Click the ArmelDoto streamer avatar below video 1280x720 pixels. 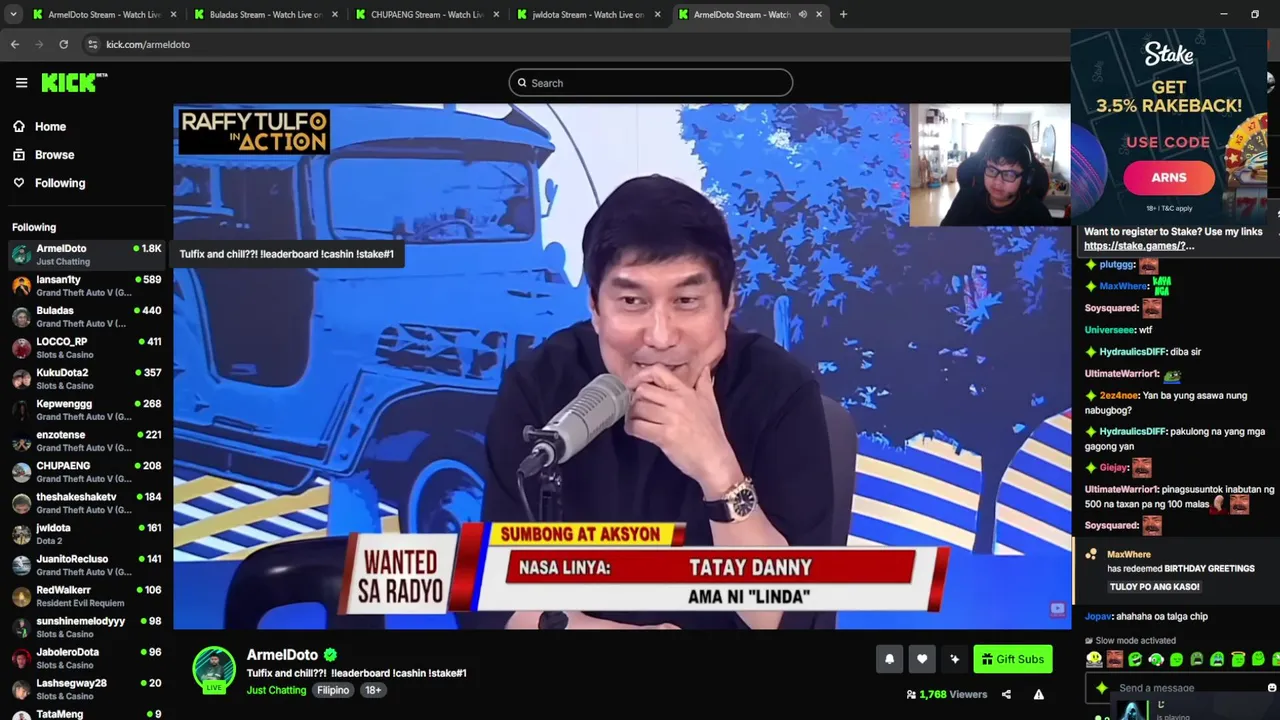click(x=214, y=669)
